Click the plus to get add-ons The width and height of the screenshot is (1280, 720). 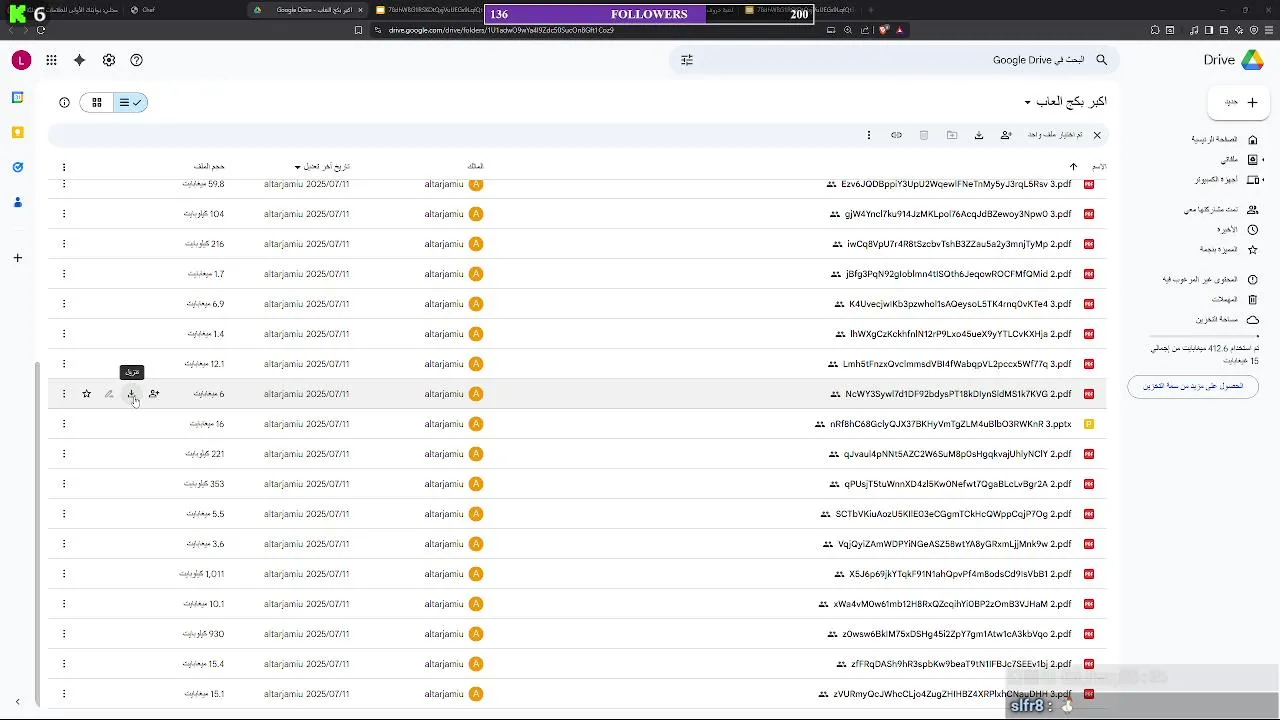[x=17, y=258]
